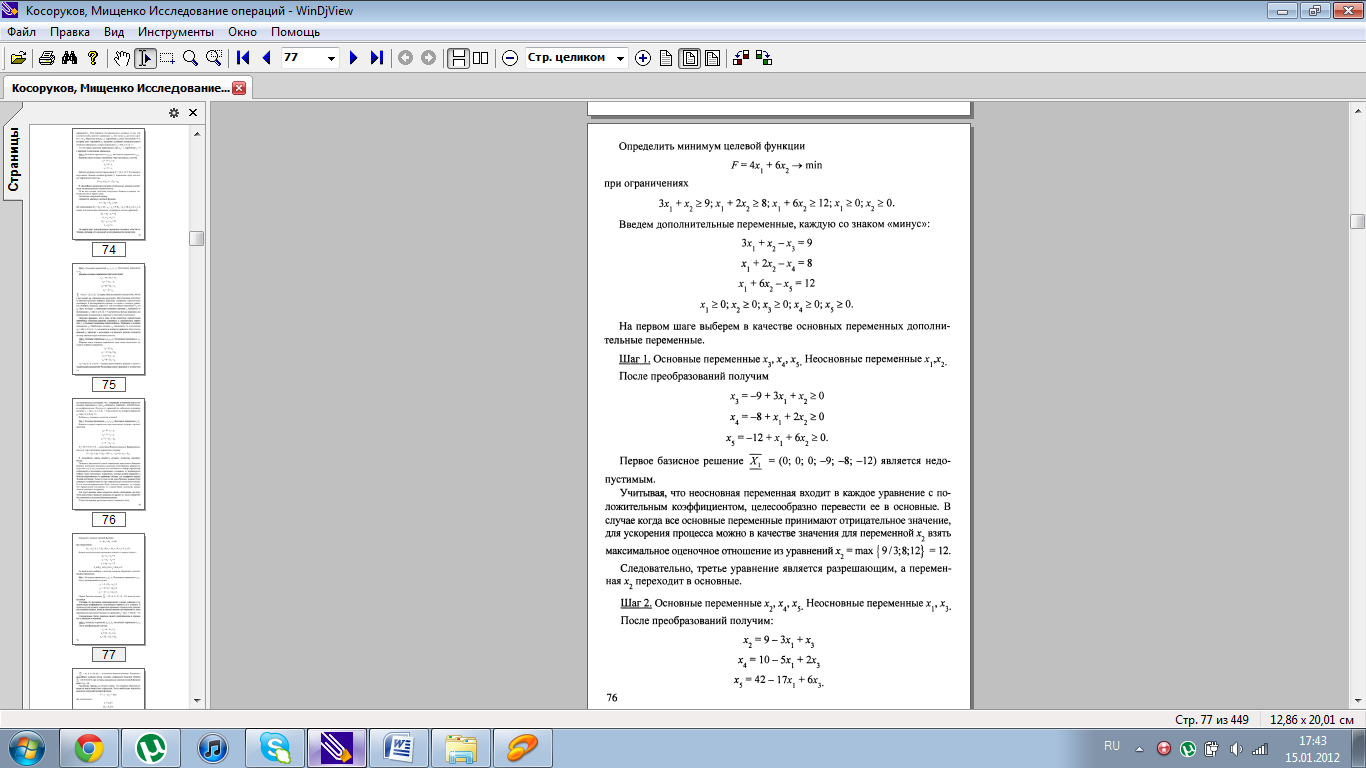Open the Окно menu
Viewport: 1366px width, 768px height.
tap(243, 32)
